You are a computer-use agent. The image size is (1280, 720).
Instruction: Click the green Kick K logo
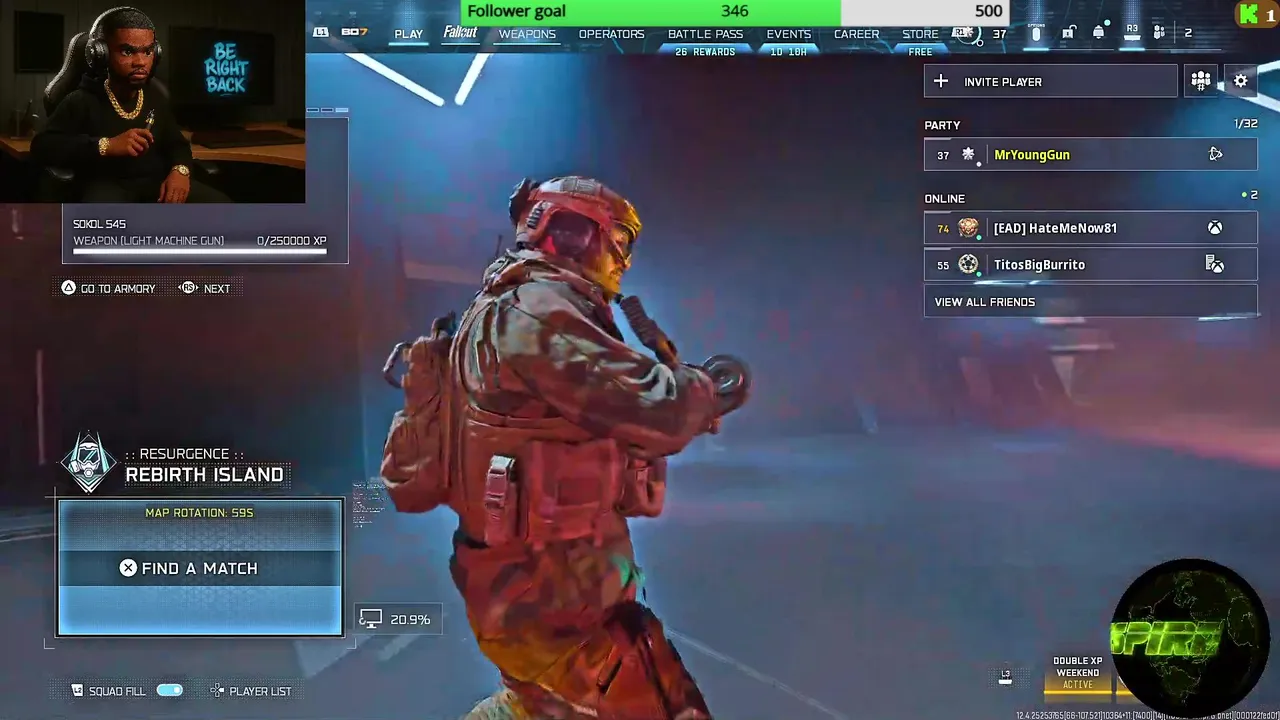pos(1248,14)
